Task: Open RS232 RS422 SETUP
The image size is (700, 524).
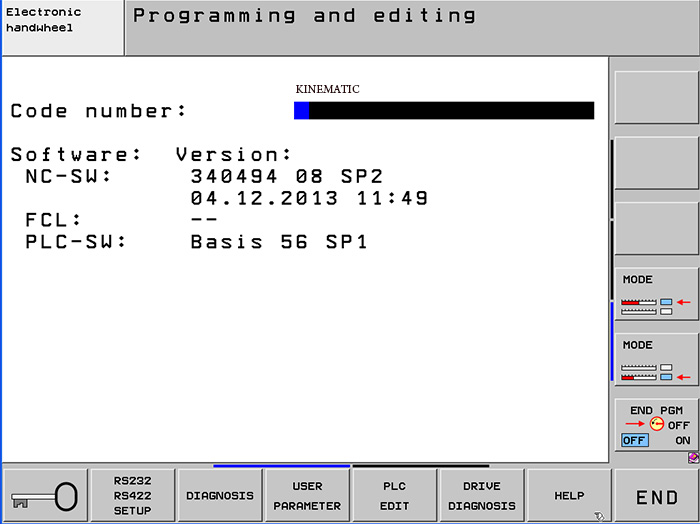Action: pyautogui.click(x=132, y=496)
